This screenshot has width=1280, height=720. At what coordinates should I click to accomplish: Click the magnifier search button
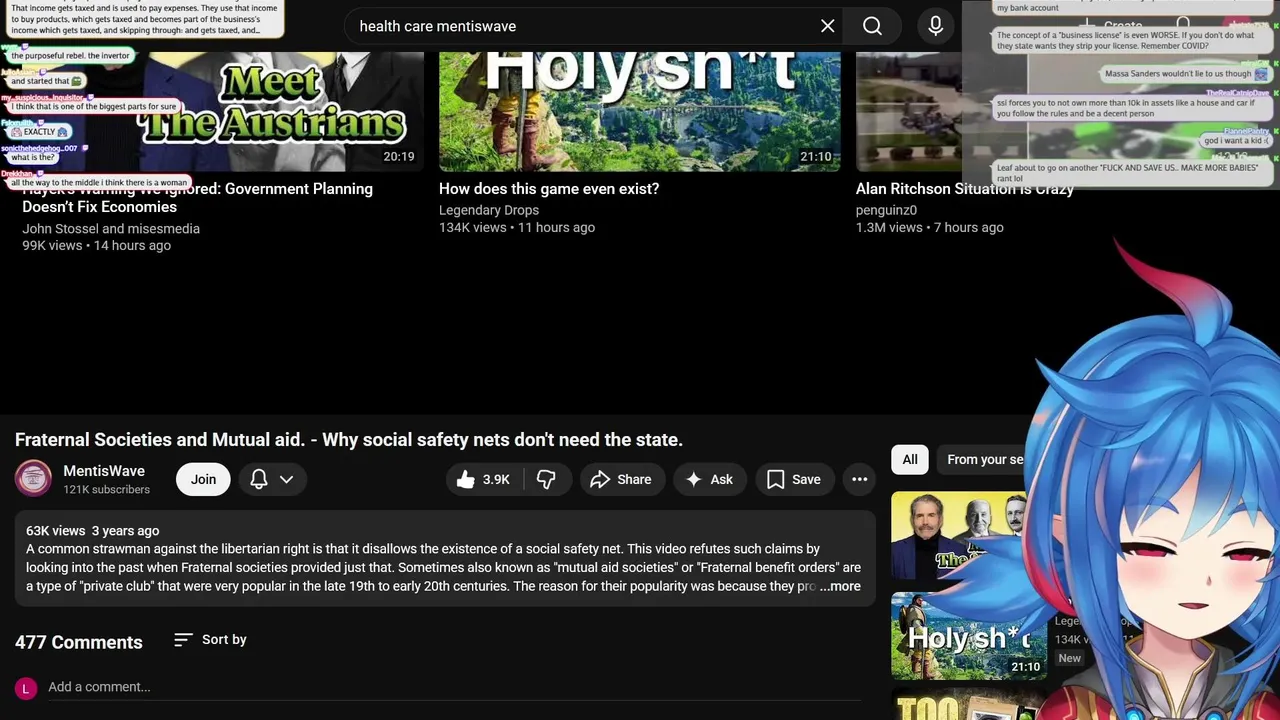pos(872,26)
